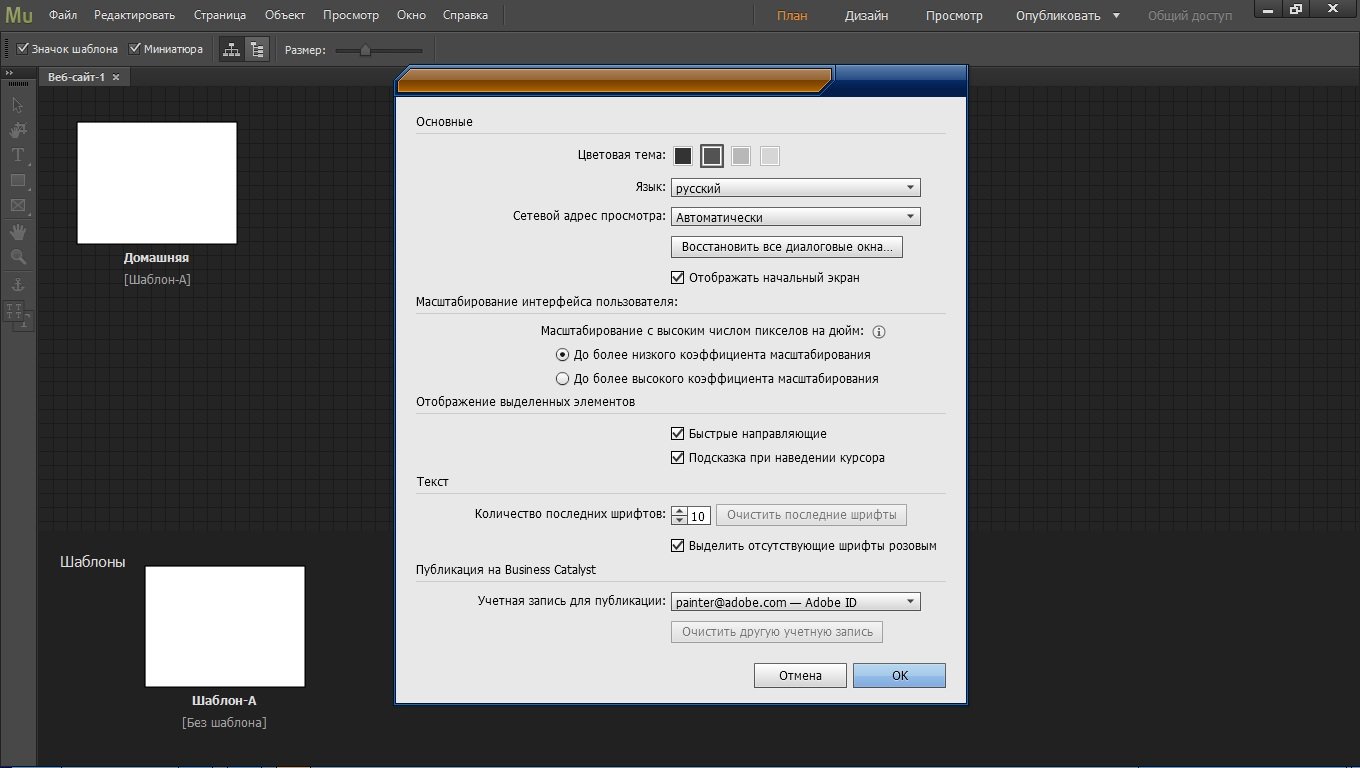Open the "Файл" menu
This screenshot has width=1360, height=768.
63,15
